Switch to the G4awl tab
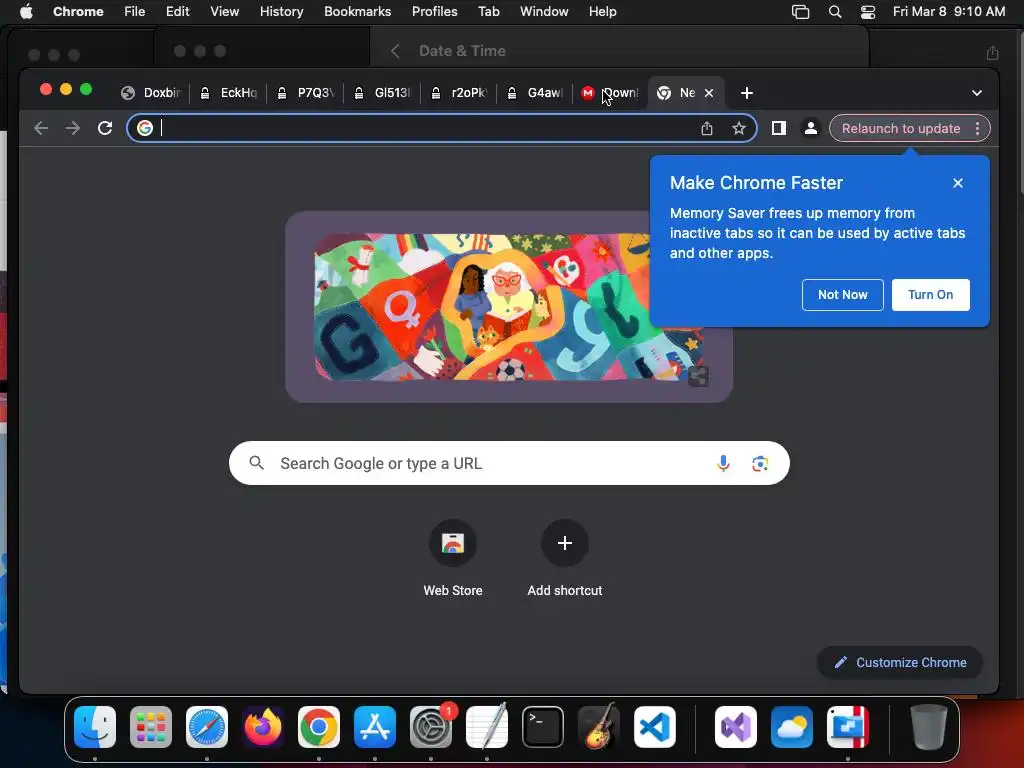This screenshot has width=1024, height=768. click(536, 93)
